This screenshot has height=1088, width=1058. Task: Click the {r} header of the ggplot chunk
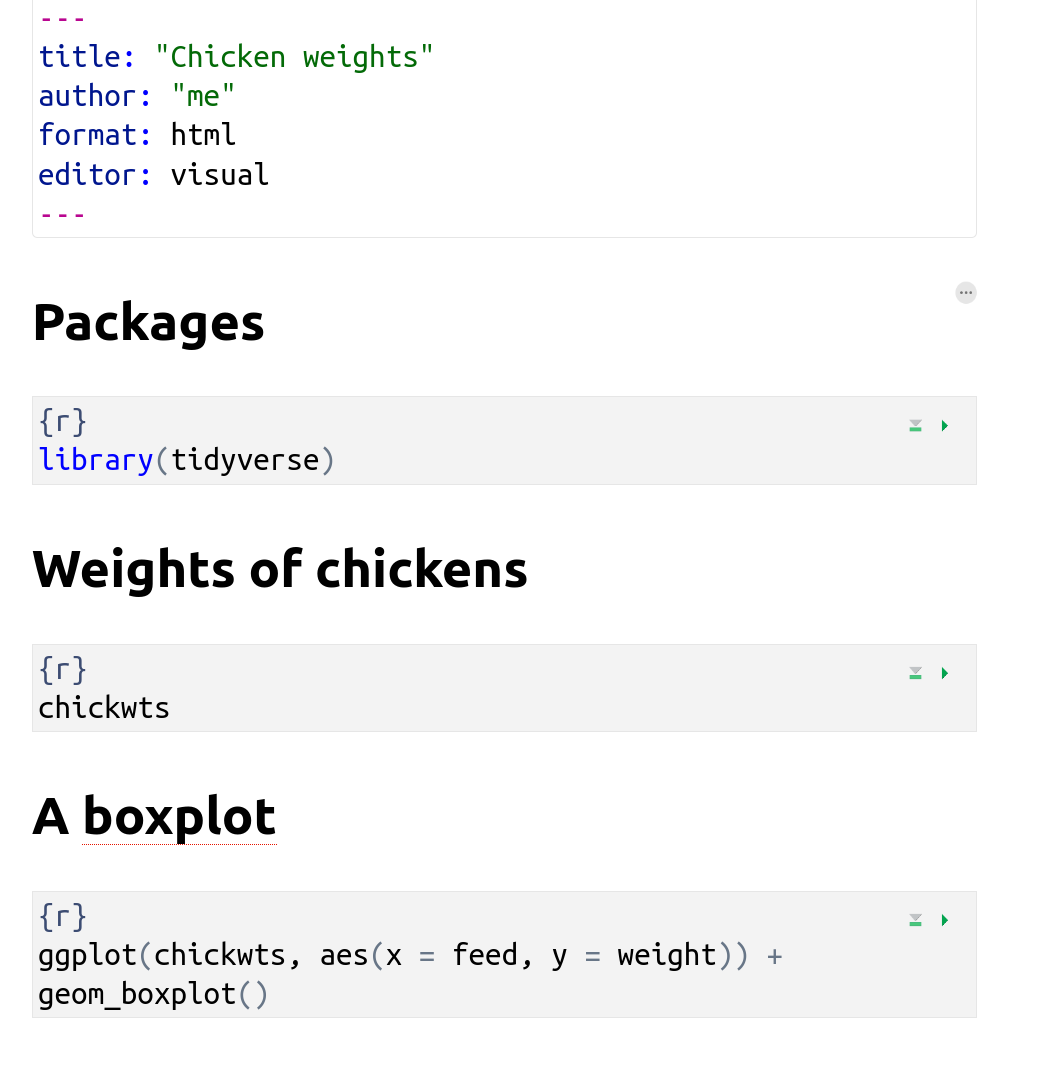pos(63,917)
